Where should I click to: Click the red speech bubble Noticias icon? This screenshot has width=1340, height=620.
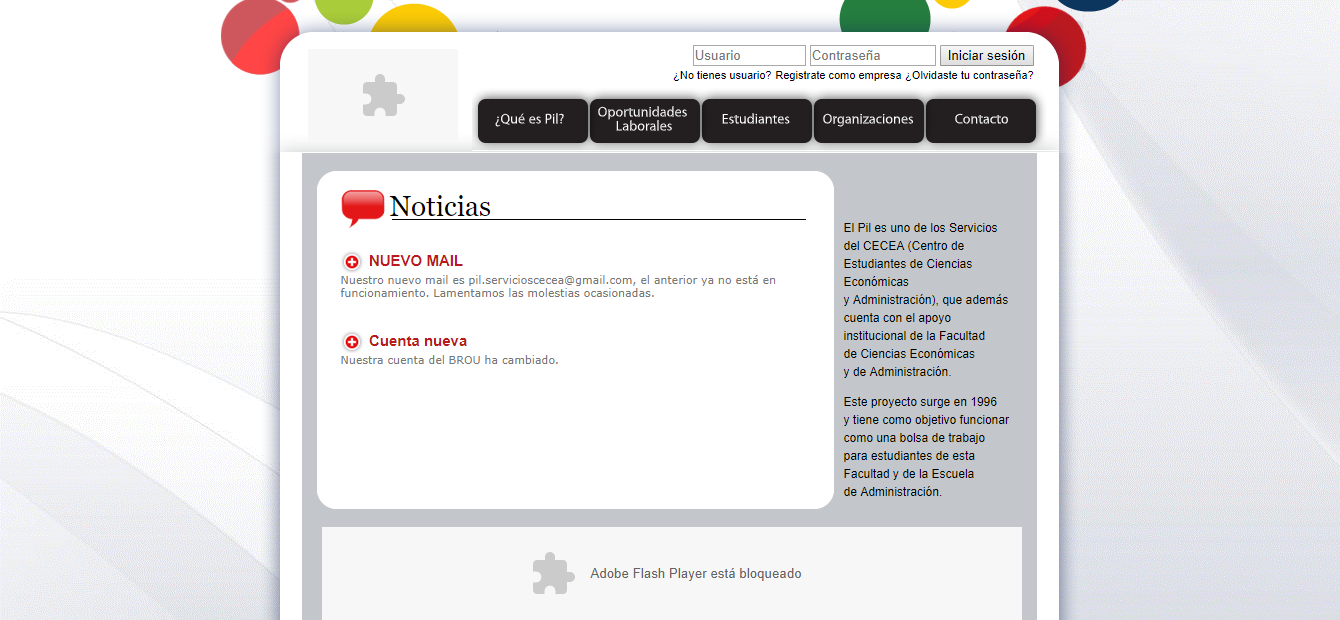(x=362, y=207)
